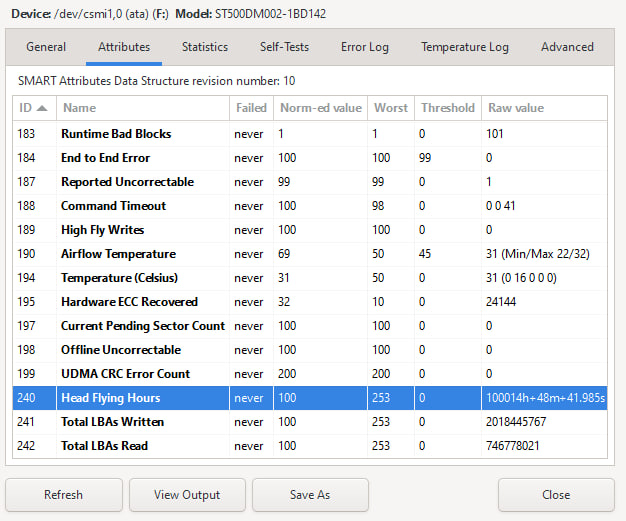This screenshot has width=626, height=521.
Task: Click the View Output button
Action: (187, 494)
